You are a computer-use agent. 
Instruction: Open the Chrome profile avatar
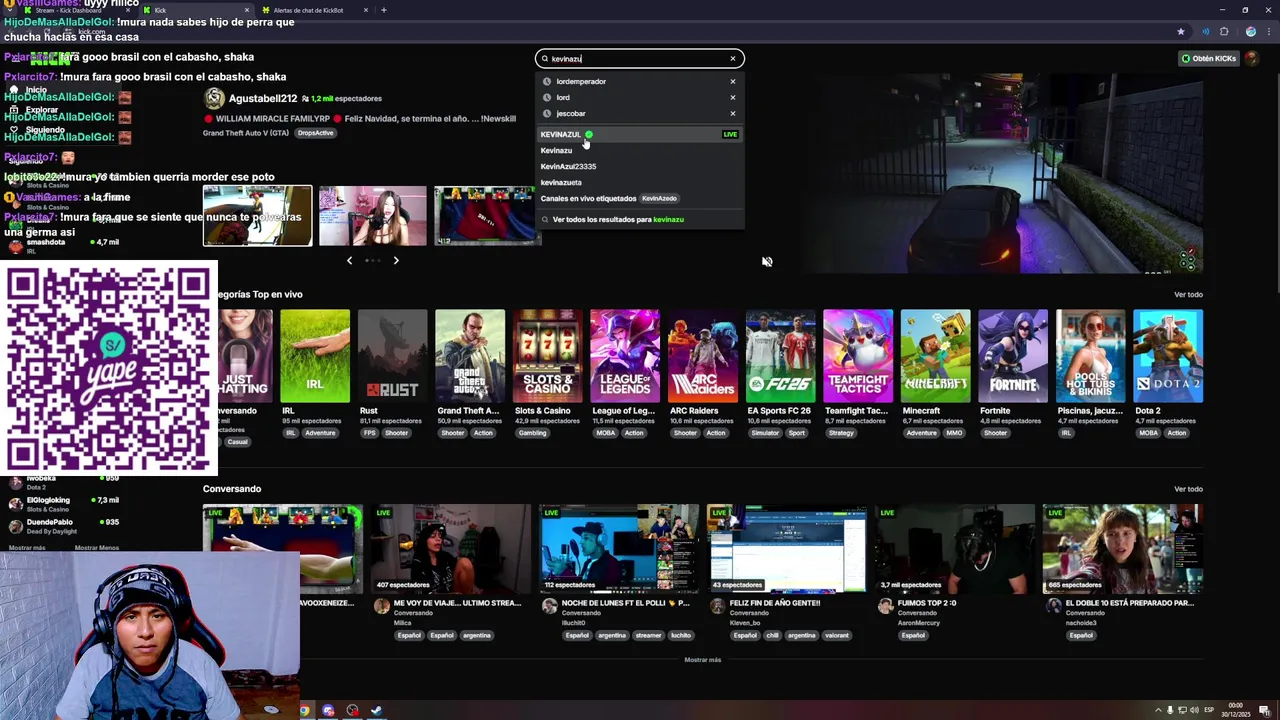coord(1250,31)
